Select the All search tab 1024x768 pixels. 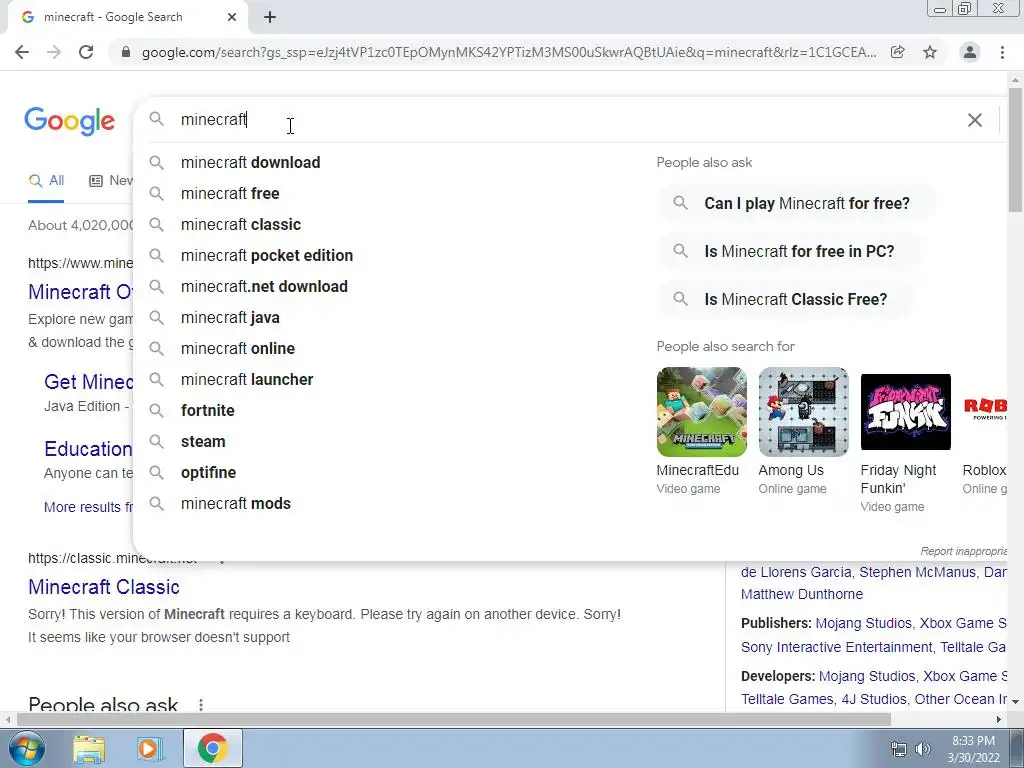(x=46, y=180)
